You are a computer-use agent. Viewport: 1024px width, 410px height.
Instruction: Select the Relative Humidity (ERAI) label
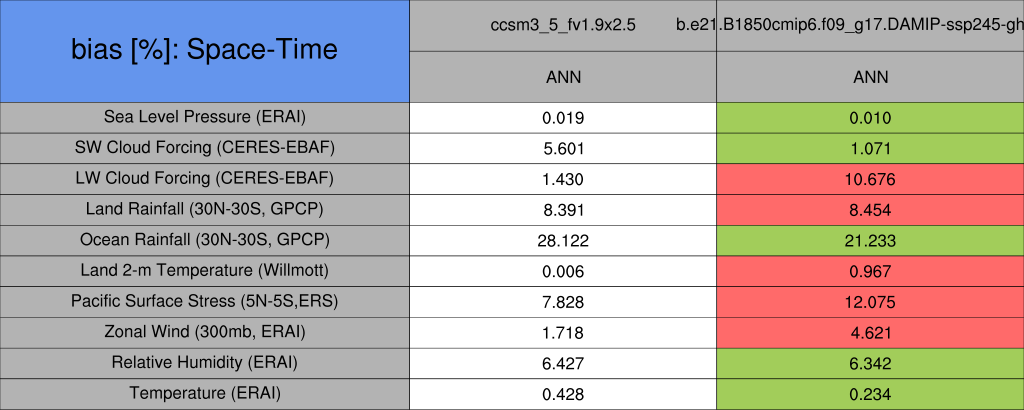(x=204, y=363)
